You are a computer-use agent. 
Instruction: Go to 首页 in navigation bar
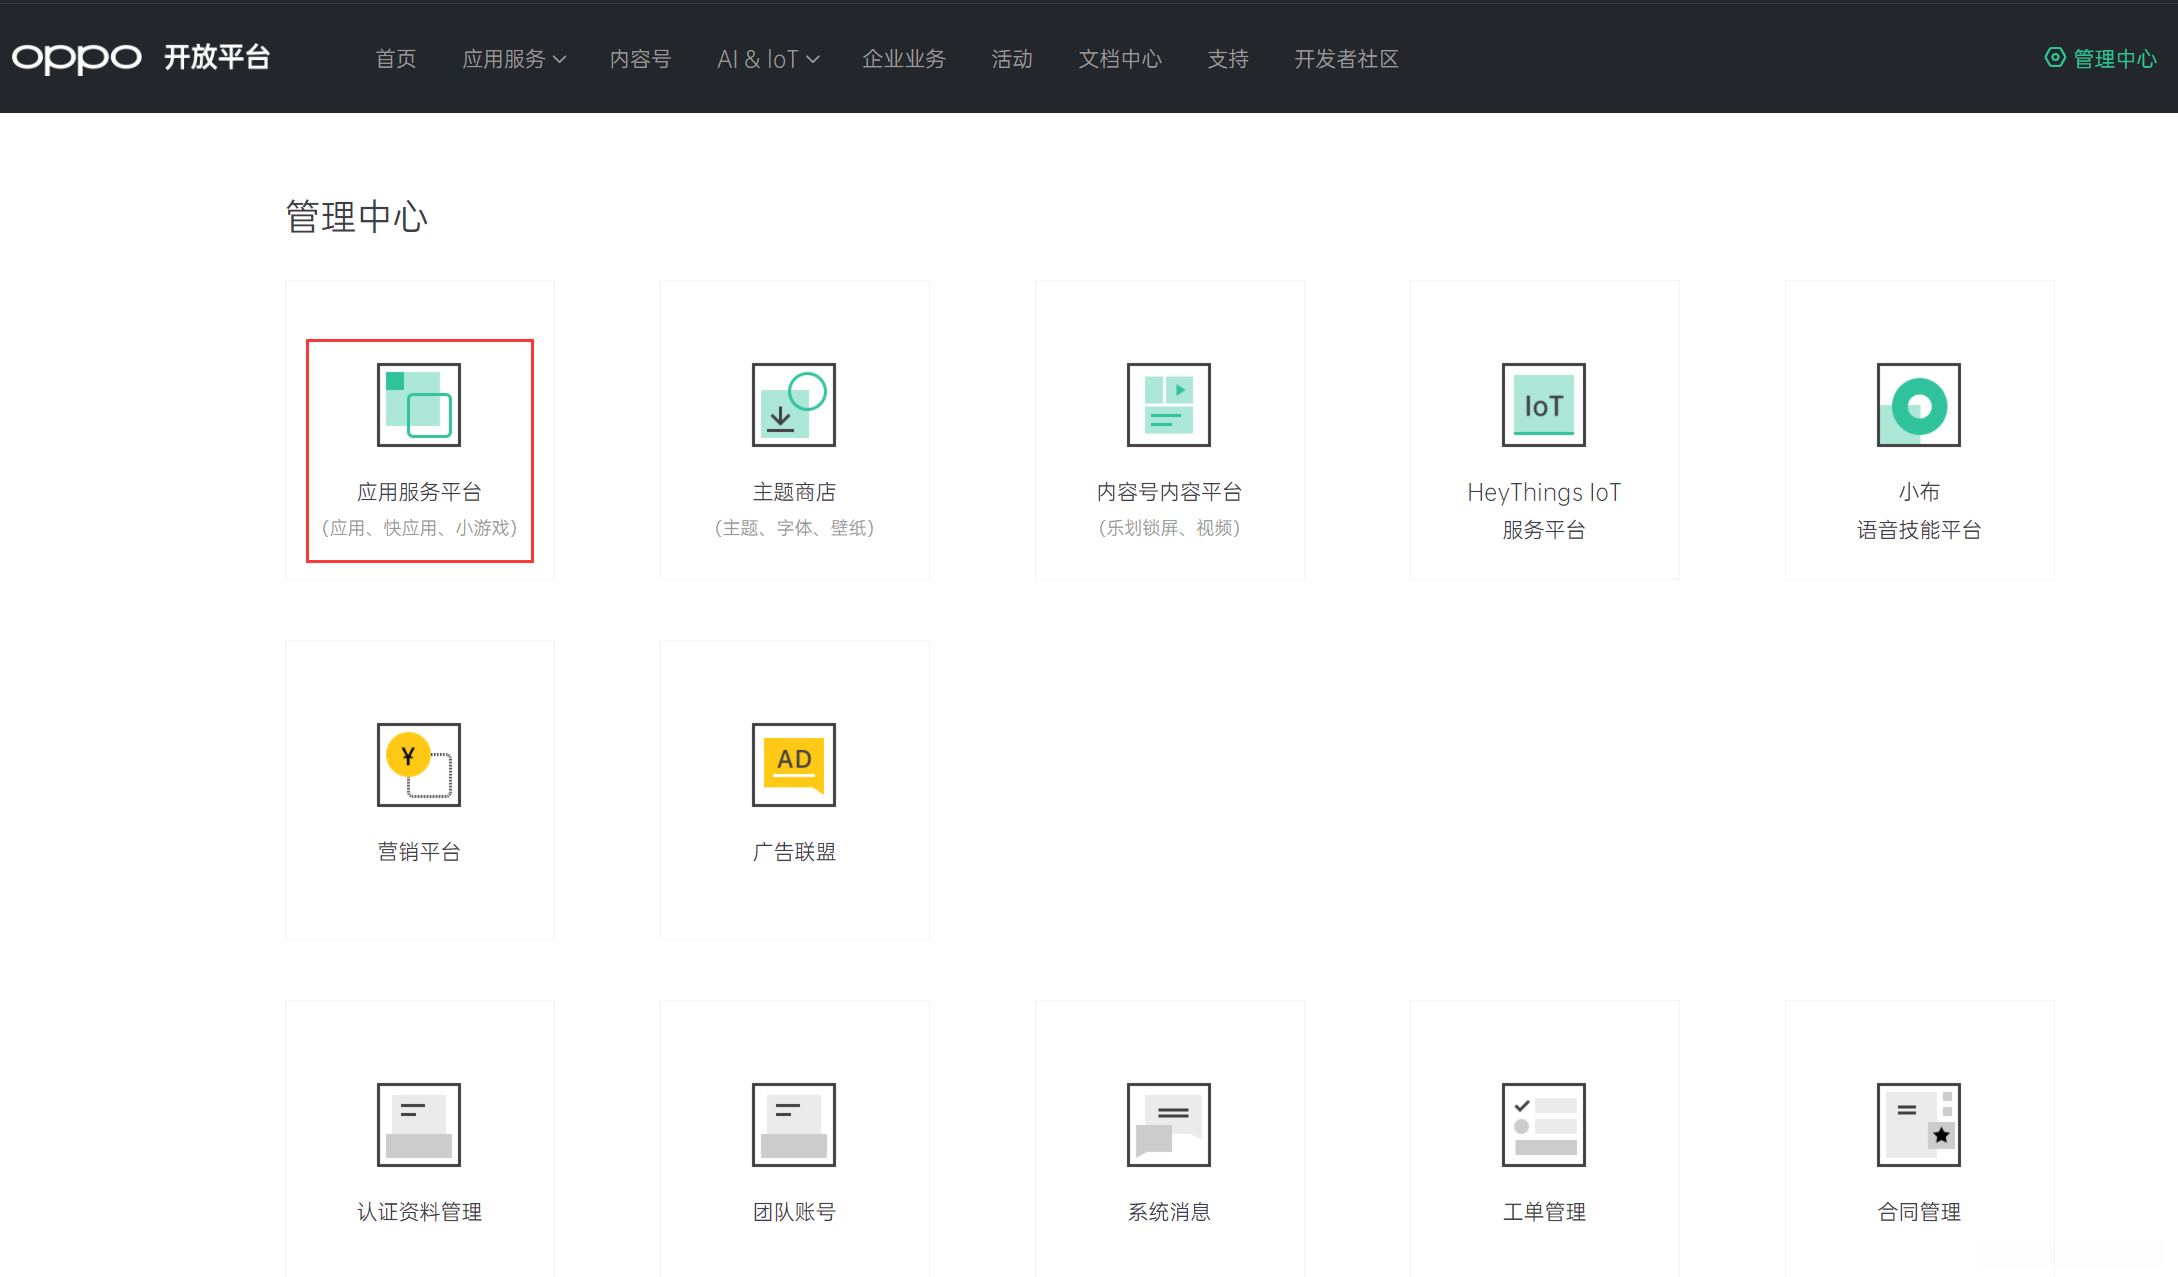coord(395,59)
